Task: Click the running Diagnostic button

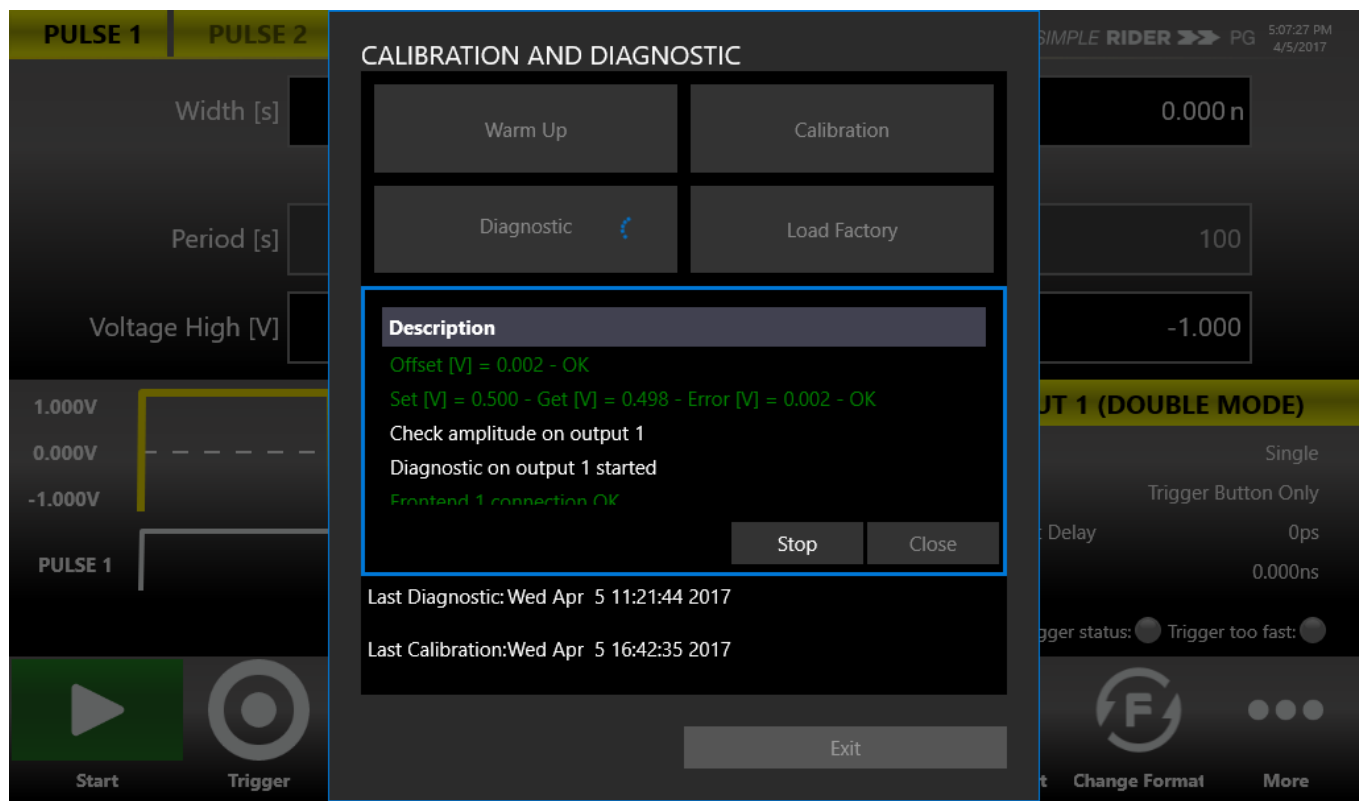Action: pyautogui.click(x=525, y=229)
